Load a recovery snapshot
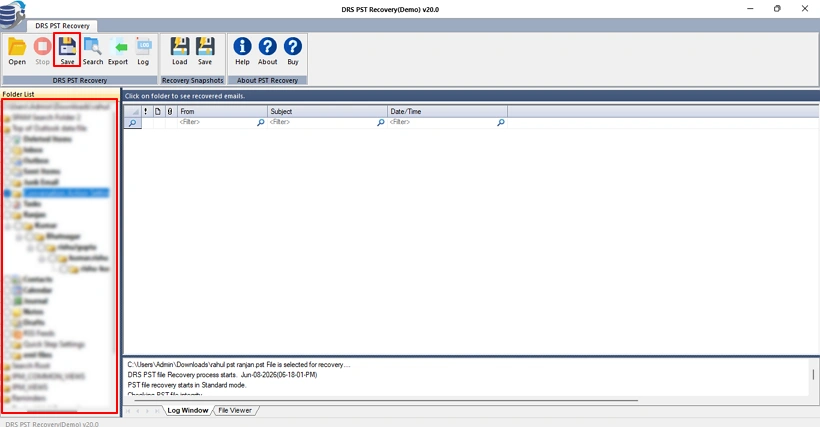Viewport: 820px width, 427px height. tap(179, 51)
